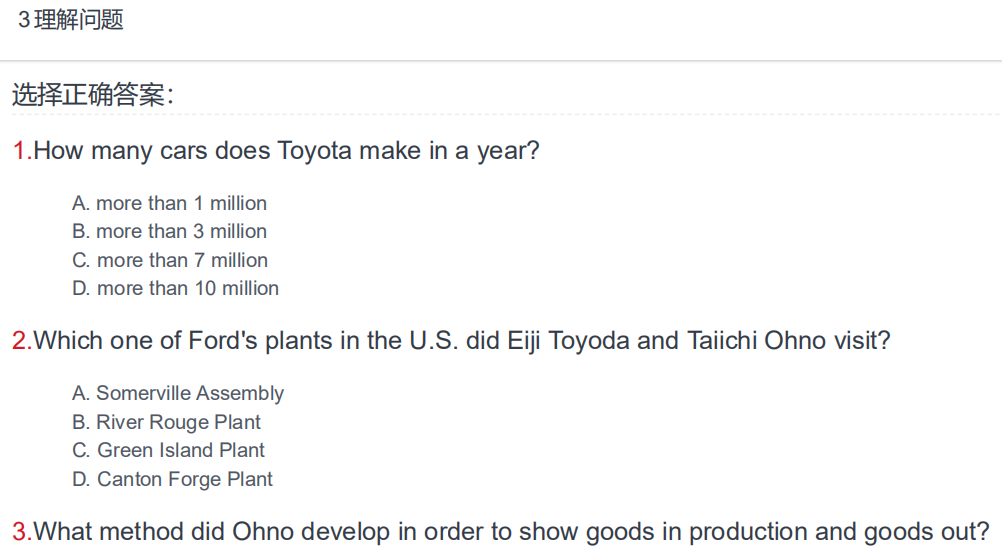
Task: Select answer A. more than 1 million
Action: click(x=169, y=203)
